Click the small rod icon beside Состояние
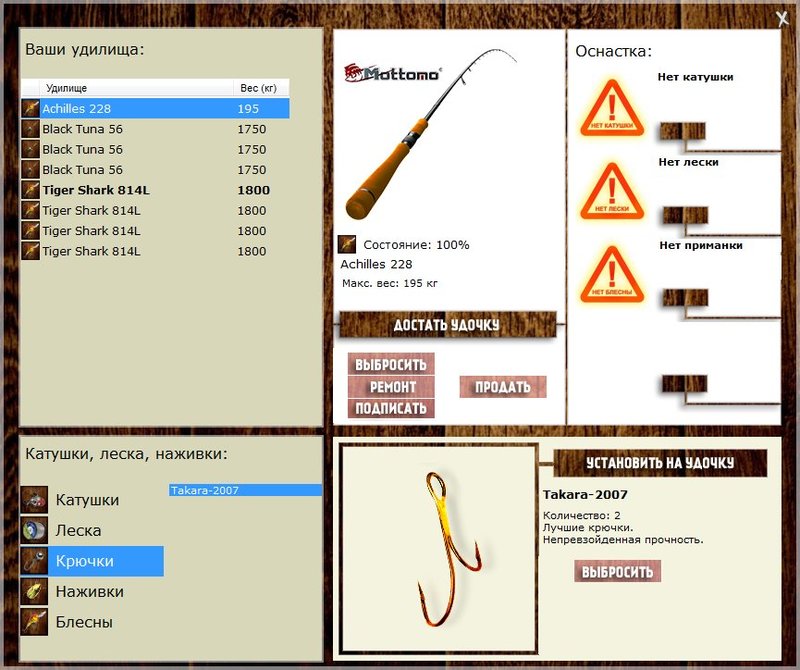800x670 pixels. pyautogui.click(x=347, y=244)
